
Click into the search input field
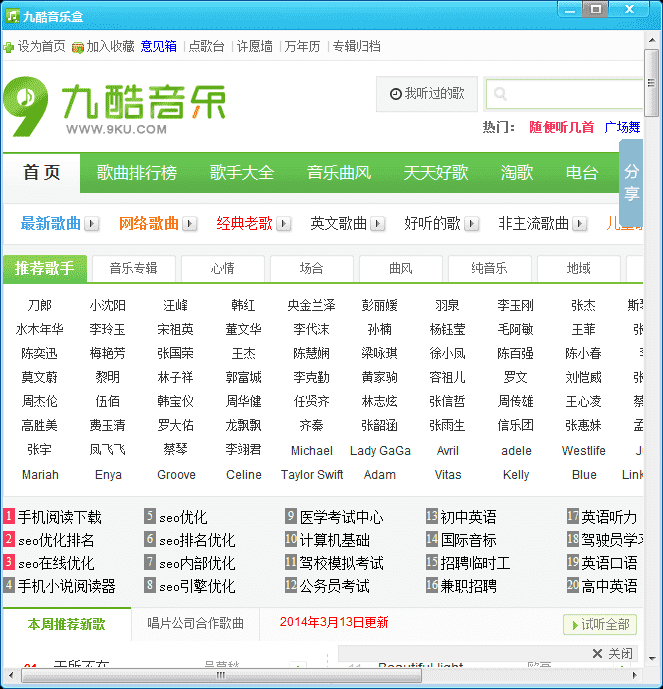coord(565,94)
